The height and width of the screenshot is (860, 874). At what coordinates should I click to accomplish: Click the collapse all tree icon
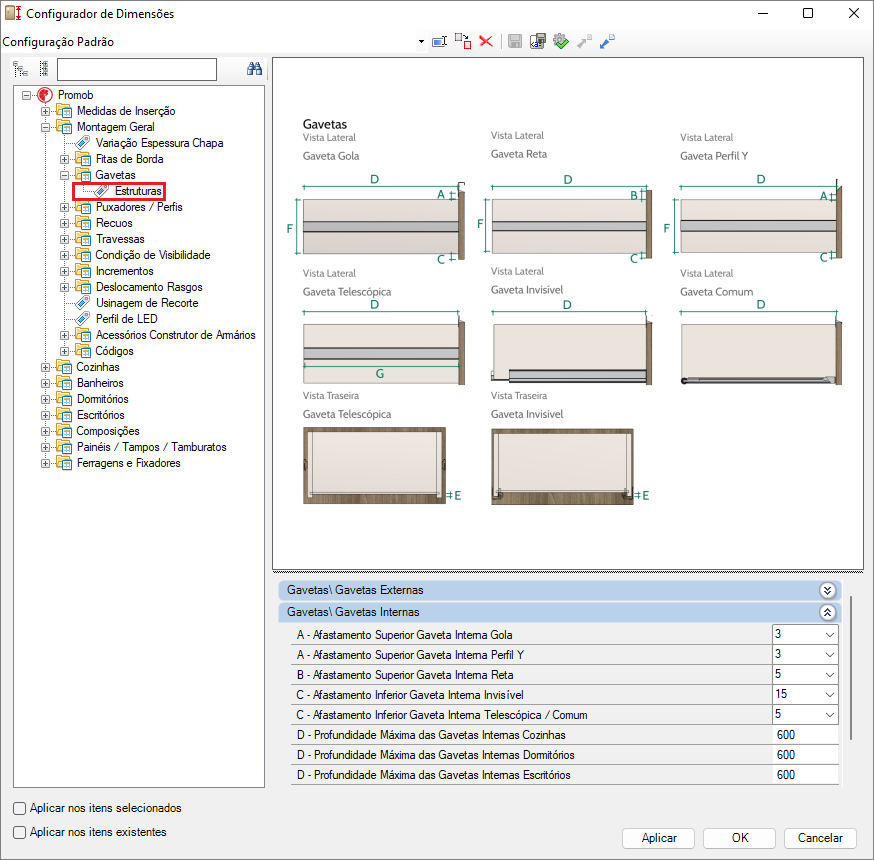pos(43,69)
